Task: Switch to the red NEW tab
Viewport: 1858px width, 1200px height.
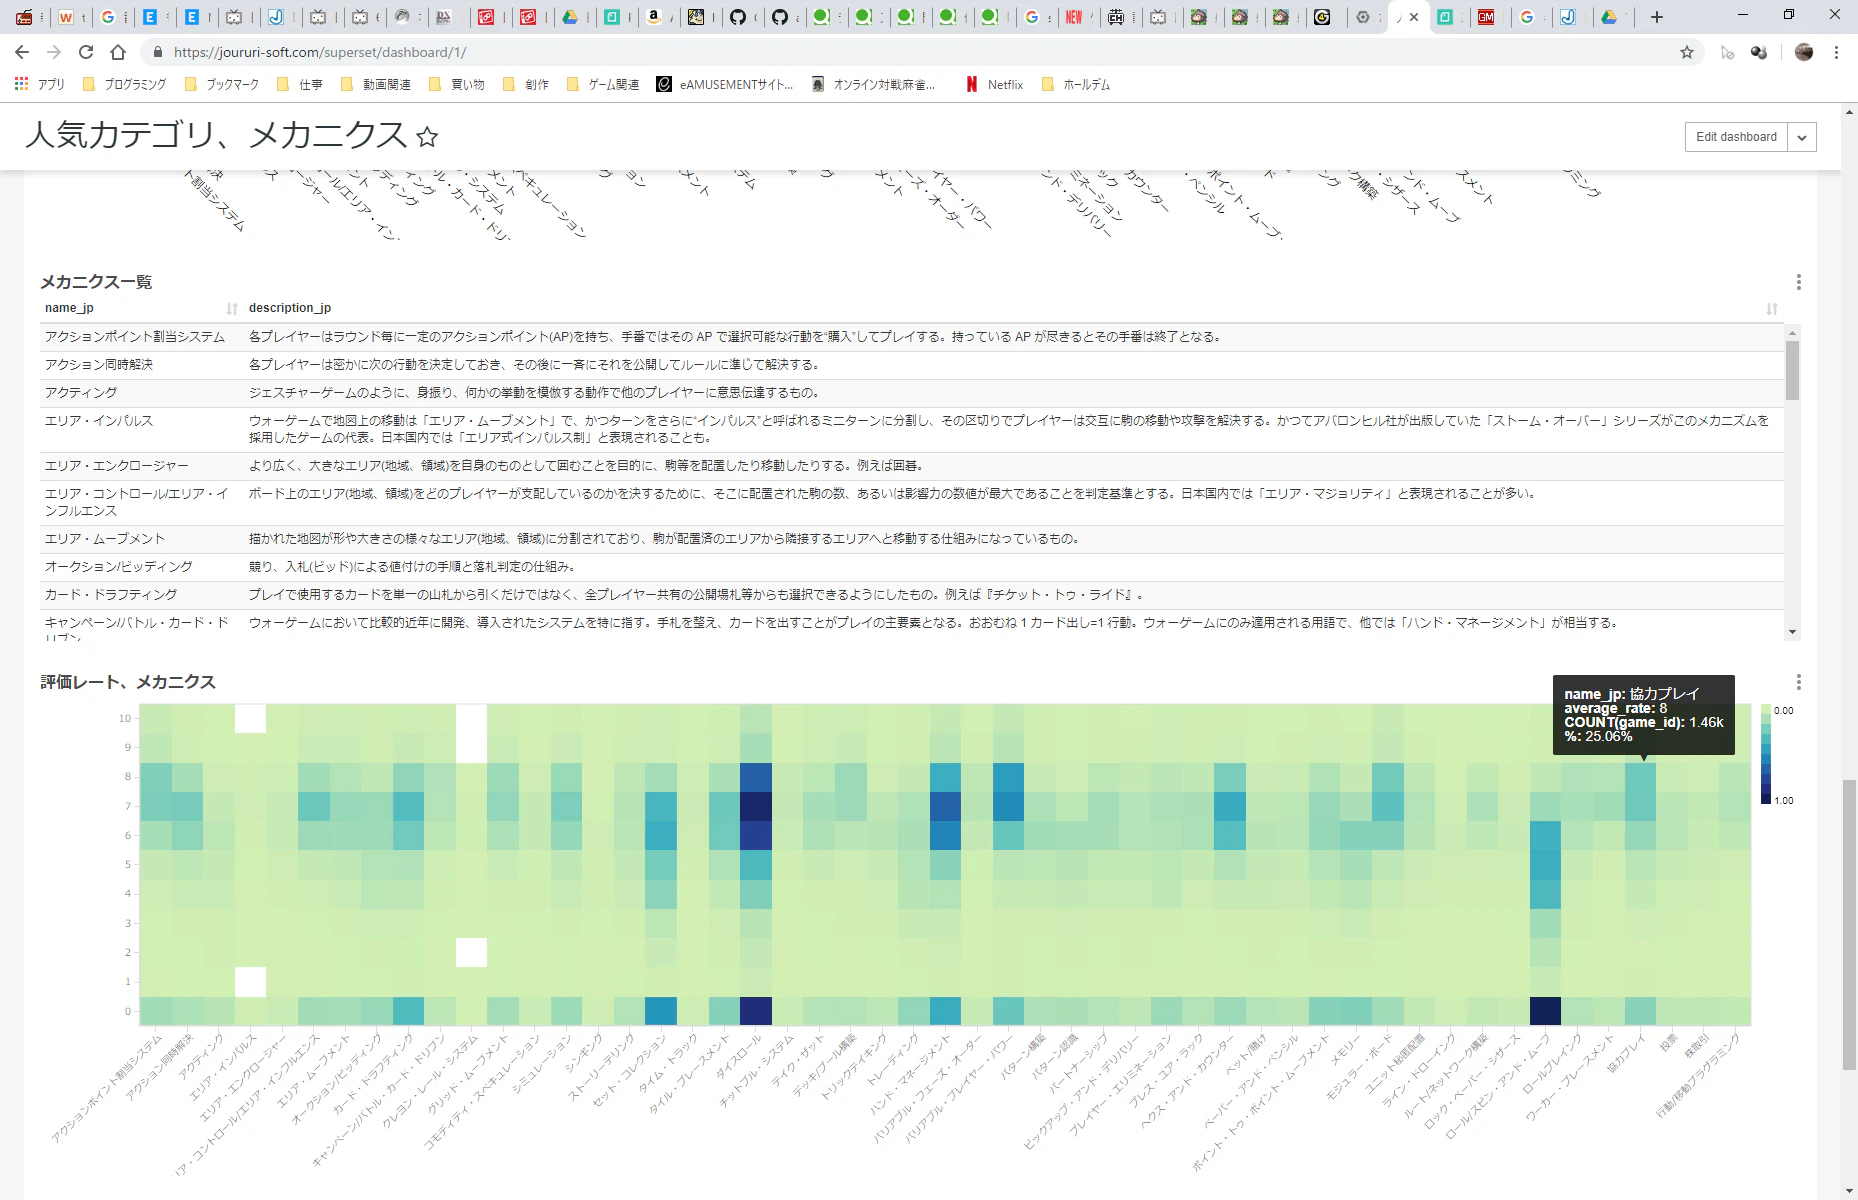Action: [x=1074, y=17]
